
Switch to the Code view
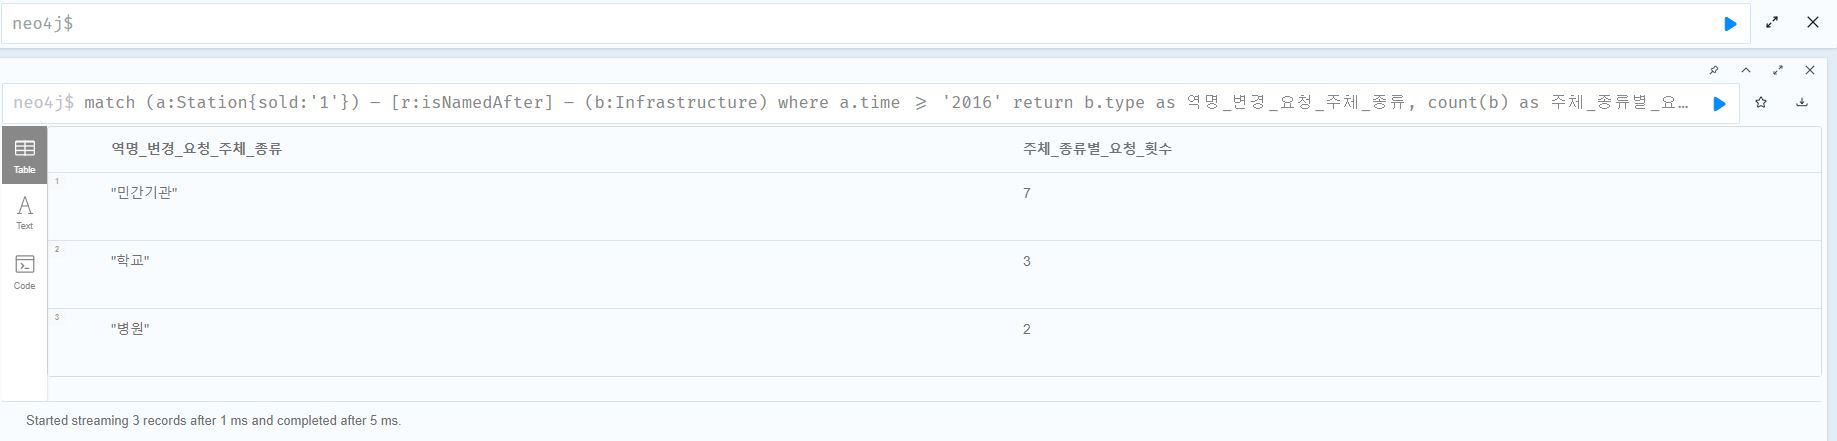pos(25,271)
